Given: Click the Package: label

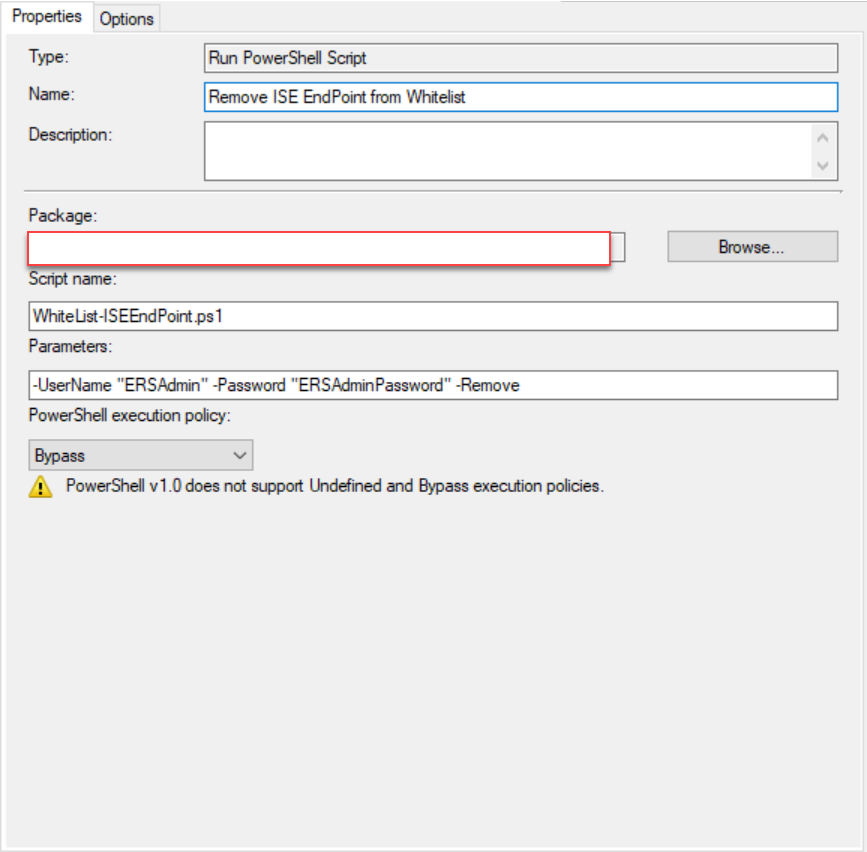Looking at the screenshot, I should pos(62,215).
